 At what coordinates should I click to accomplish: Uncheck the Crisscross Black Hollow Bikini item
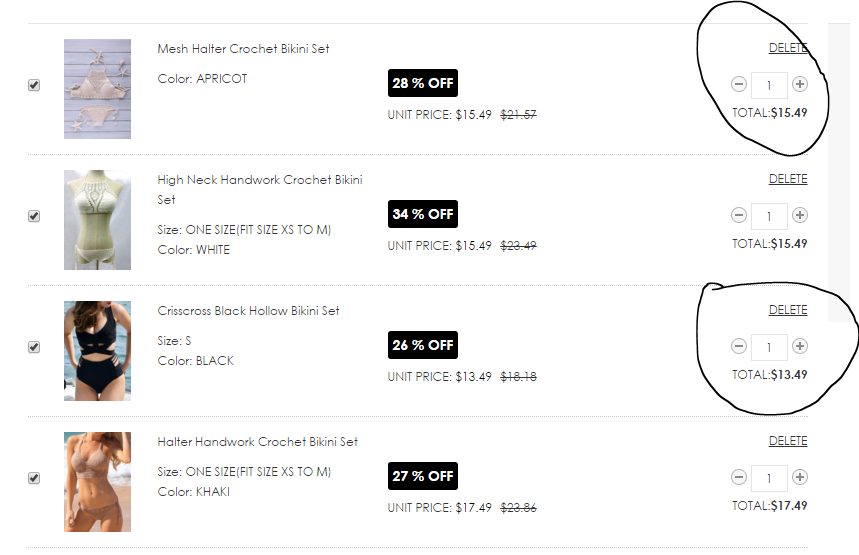click(x=34, y=347)
